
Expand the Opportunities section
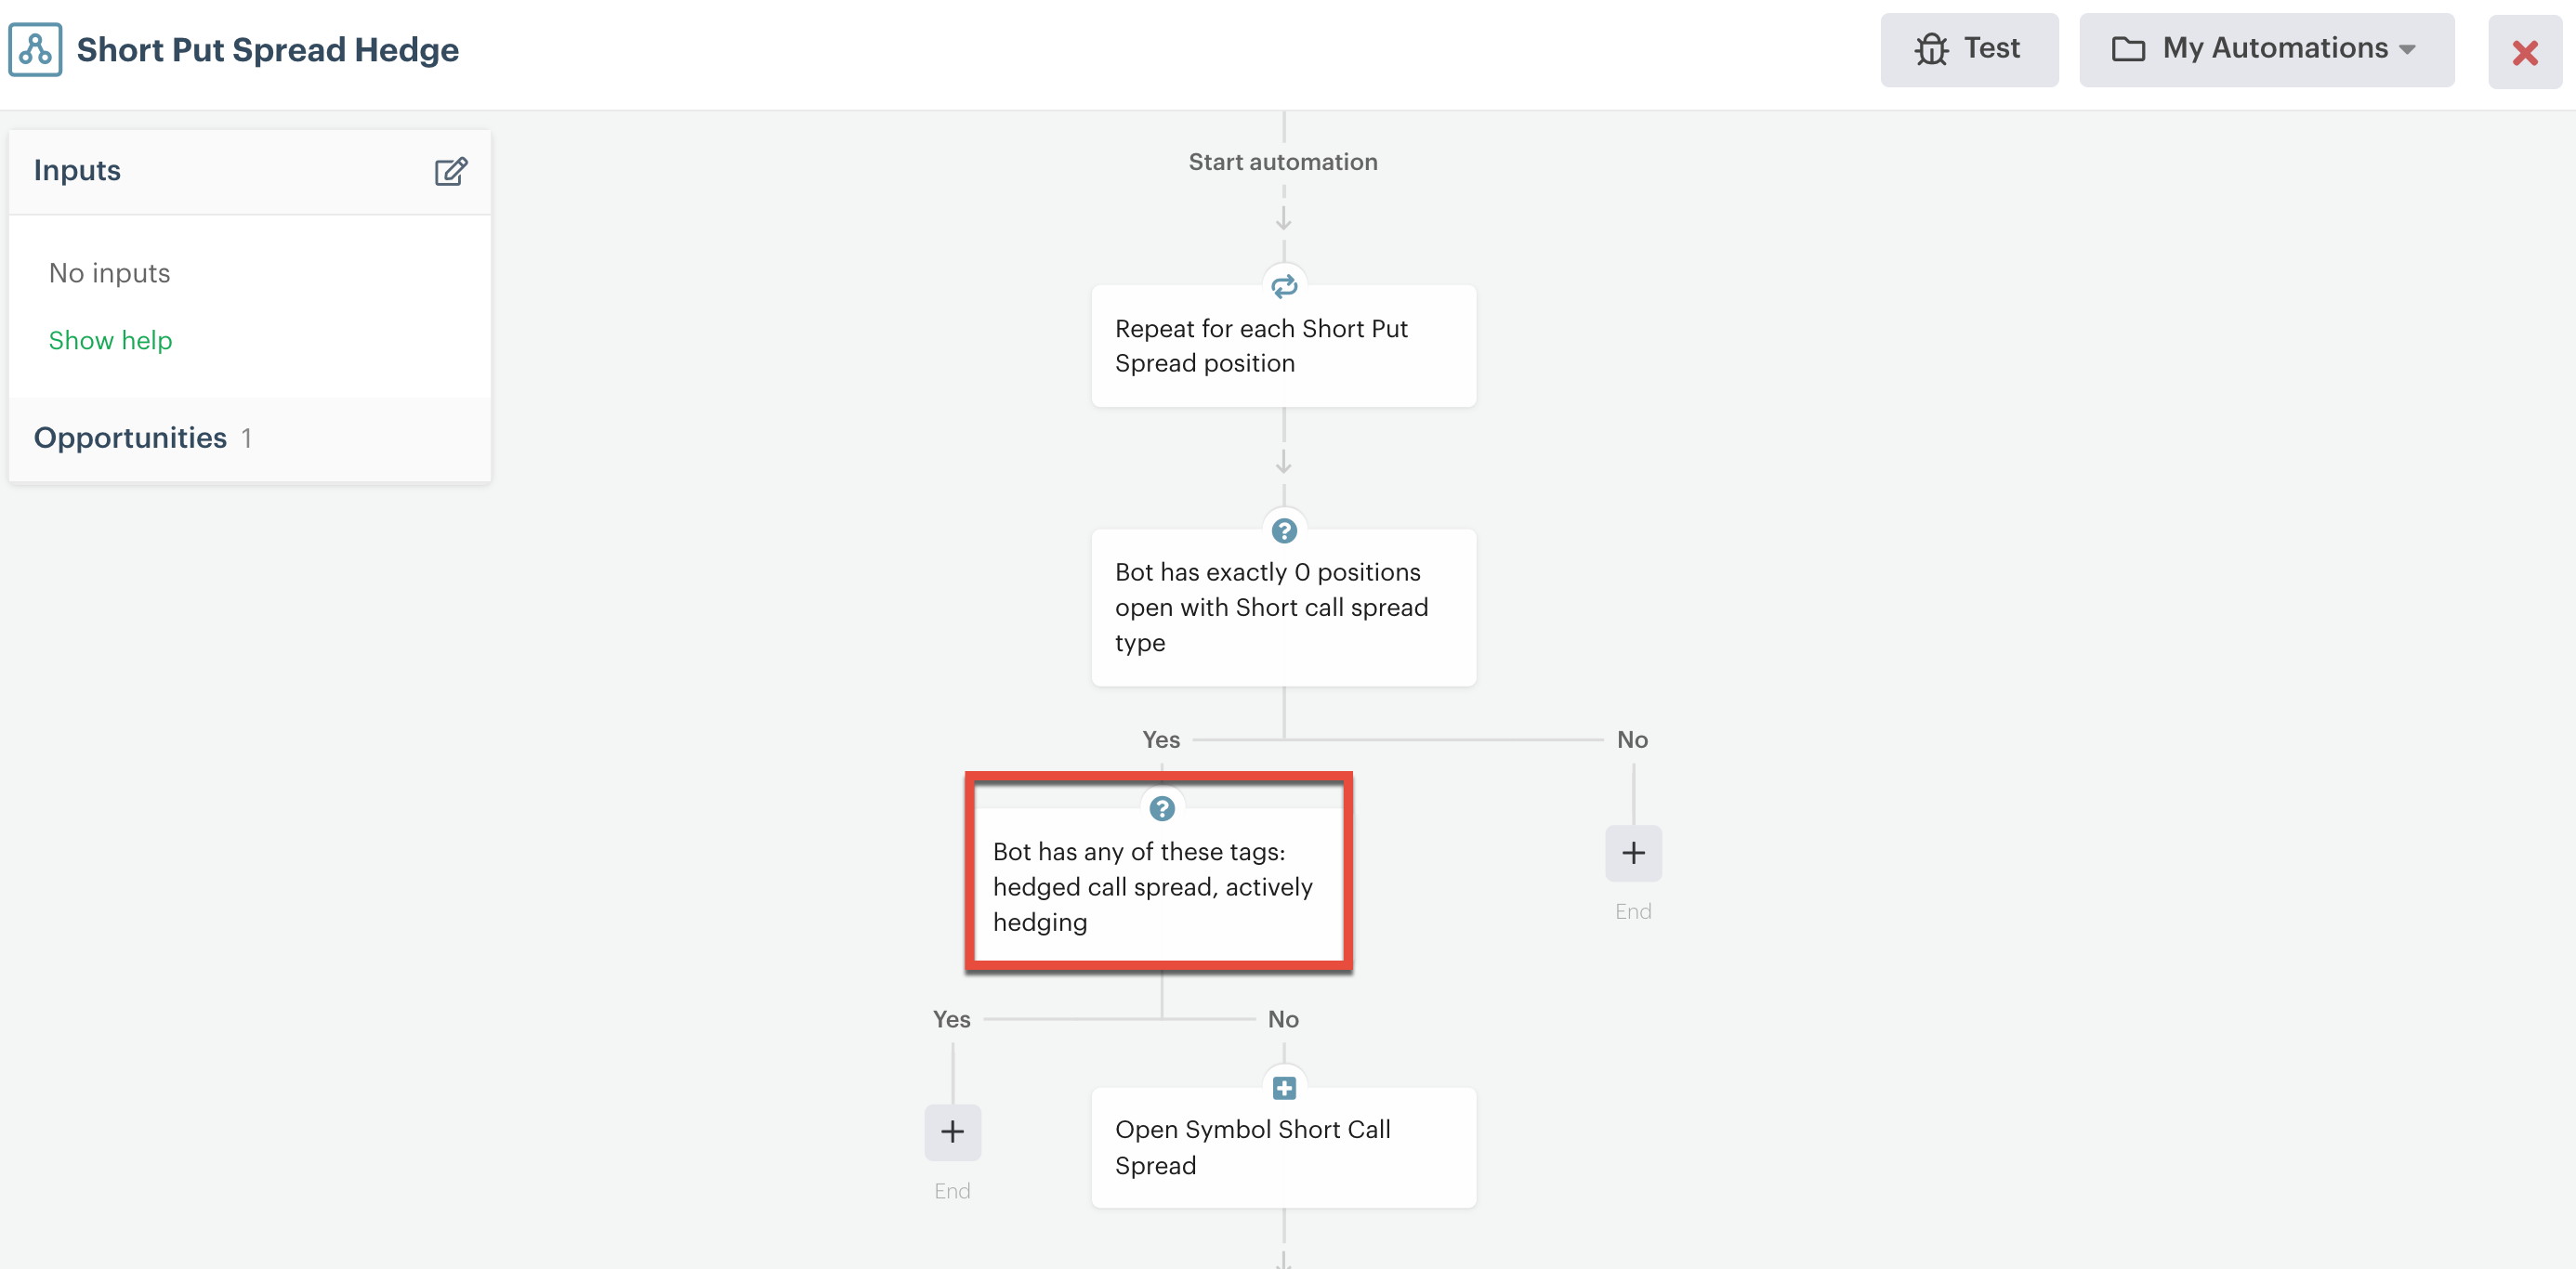130,437
